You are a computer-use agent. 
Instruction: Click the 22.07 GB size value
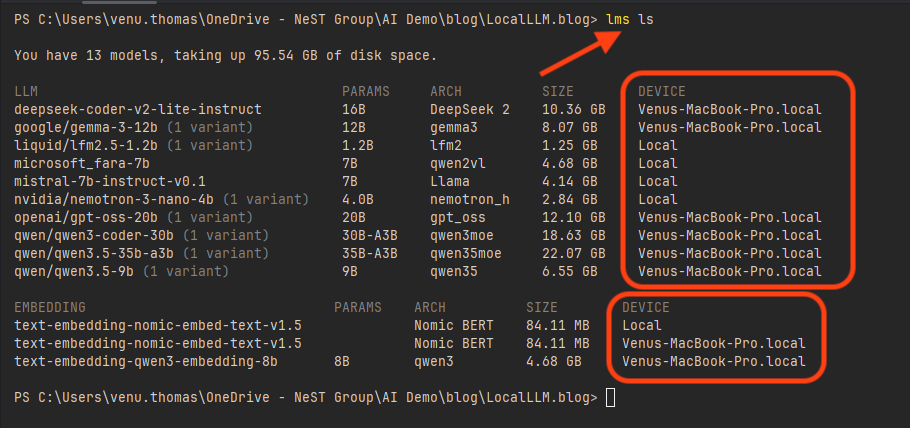click(573, 253)
